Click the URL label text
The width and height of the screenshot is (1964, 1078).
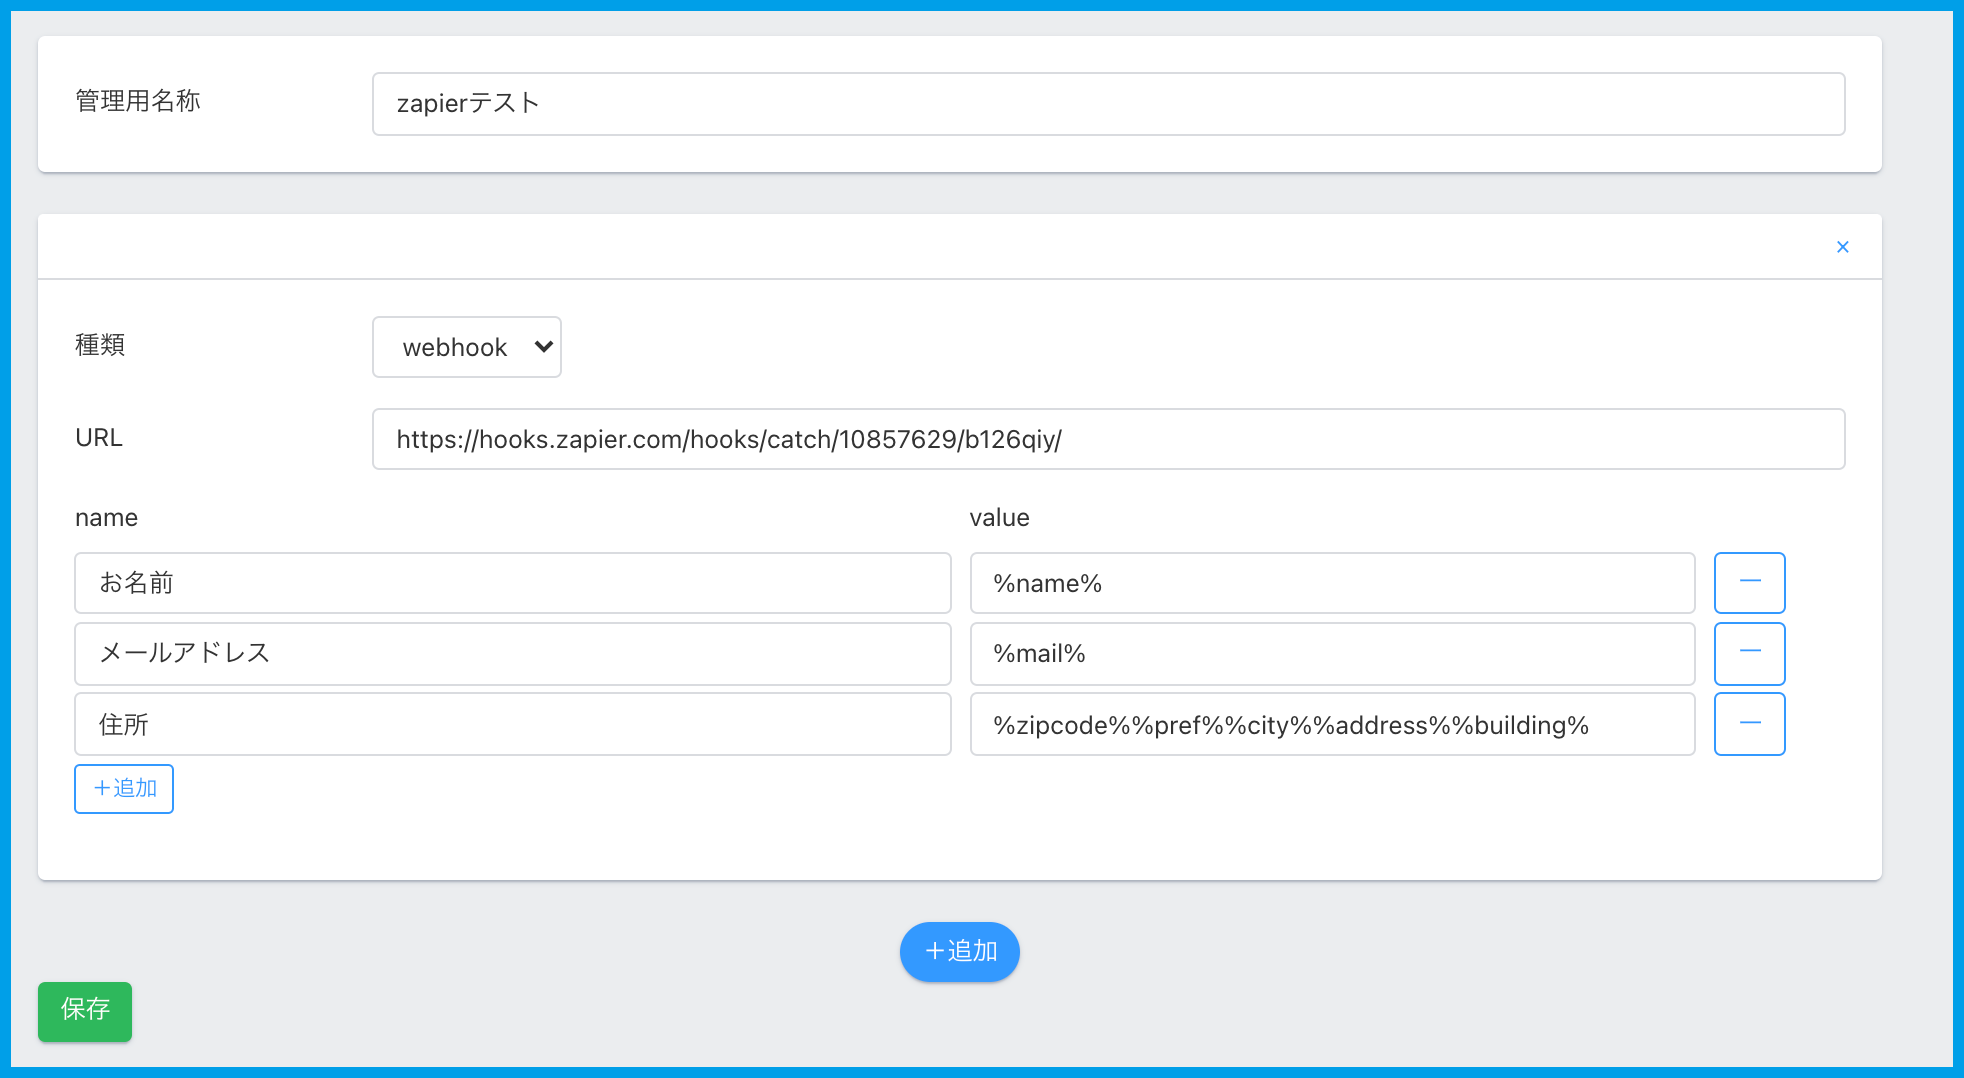99,438
